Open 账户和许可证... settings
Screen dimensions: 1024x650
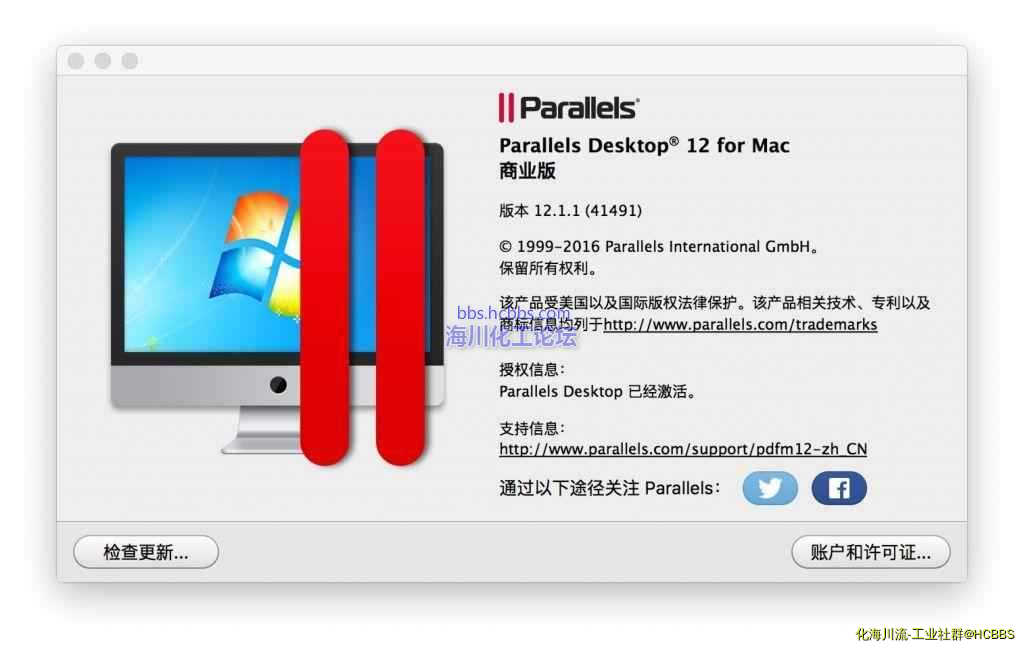[871, 552]
